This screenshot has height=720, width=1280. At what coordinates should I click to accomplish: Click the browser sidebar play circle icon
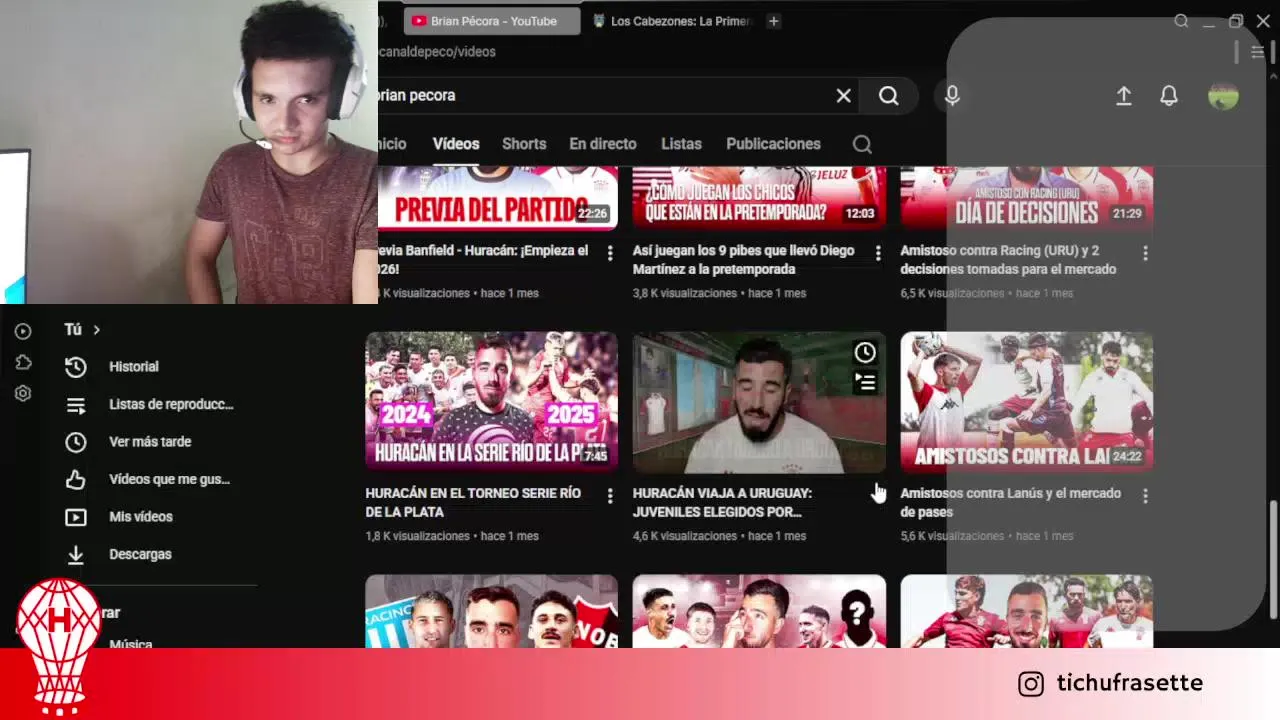pyautogui.click(x=23, y=331)
